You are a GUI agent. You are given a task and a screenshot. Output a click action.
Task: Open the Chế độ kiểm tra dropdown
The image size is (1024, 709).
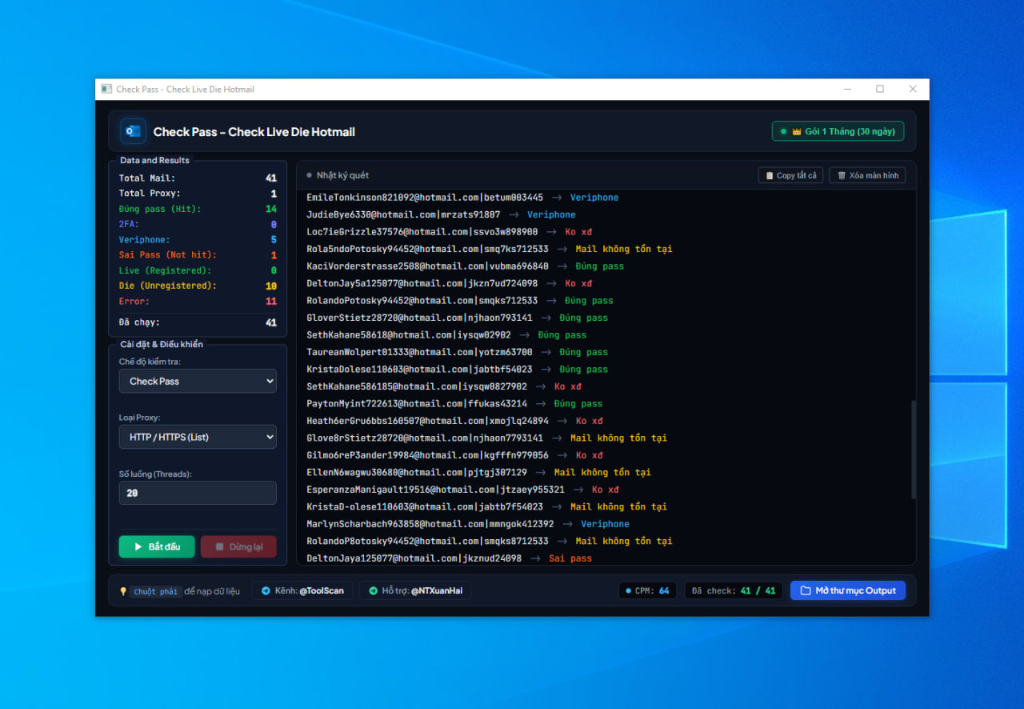click(197, 381)
